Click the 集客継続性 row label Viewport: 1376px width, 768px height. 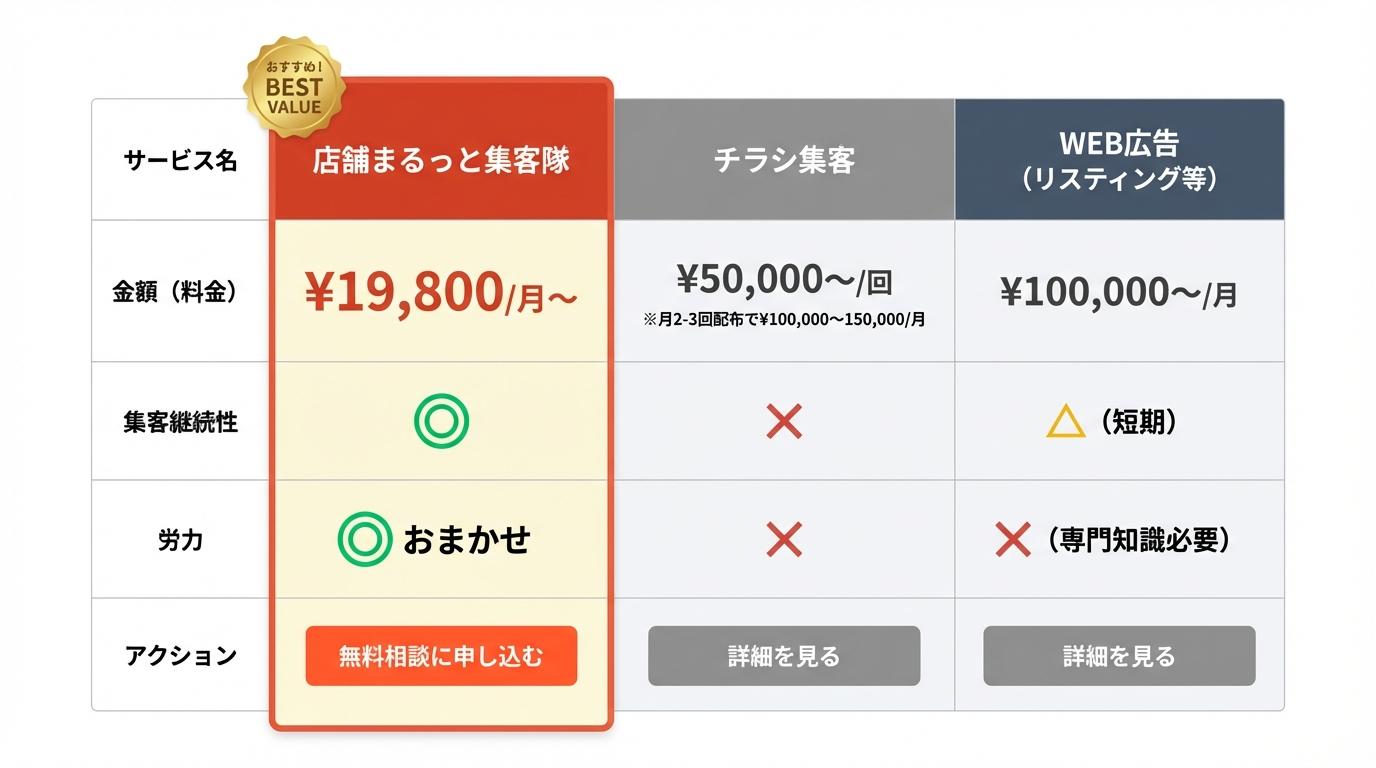(x=181, y=422)
